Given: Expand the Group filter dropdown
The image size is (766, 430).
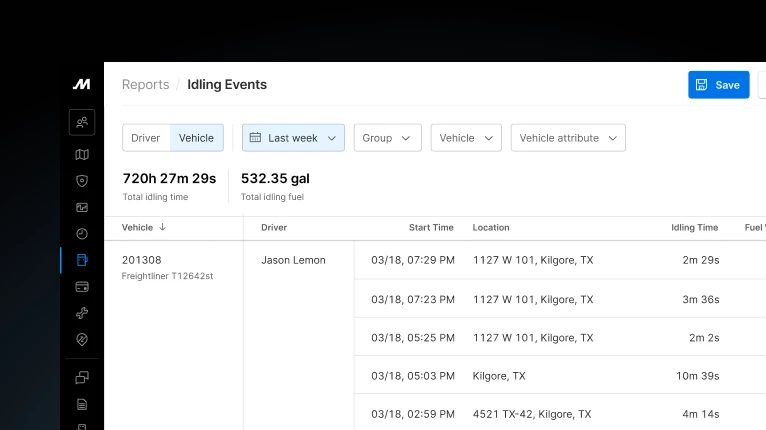Looking at the screenshot, I should pos(387,138).
